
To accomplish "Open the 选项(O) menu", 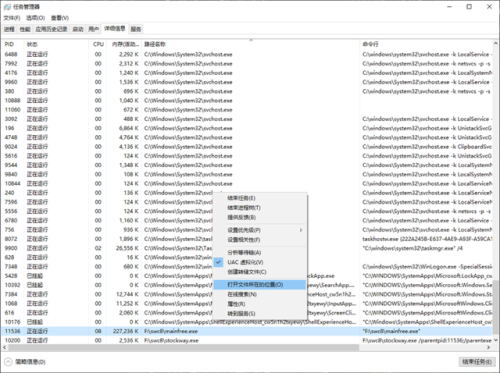I will pyautogui.click(x=36, y=18).
